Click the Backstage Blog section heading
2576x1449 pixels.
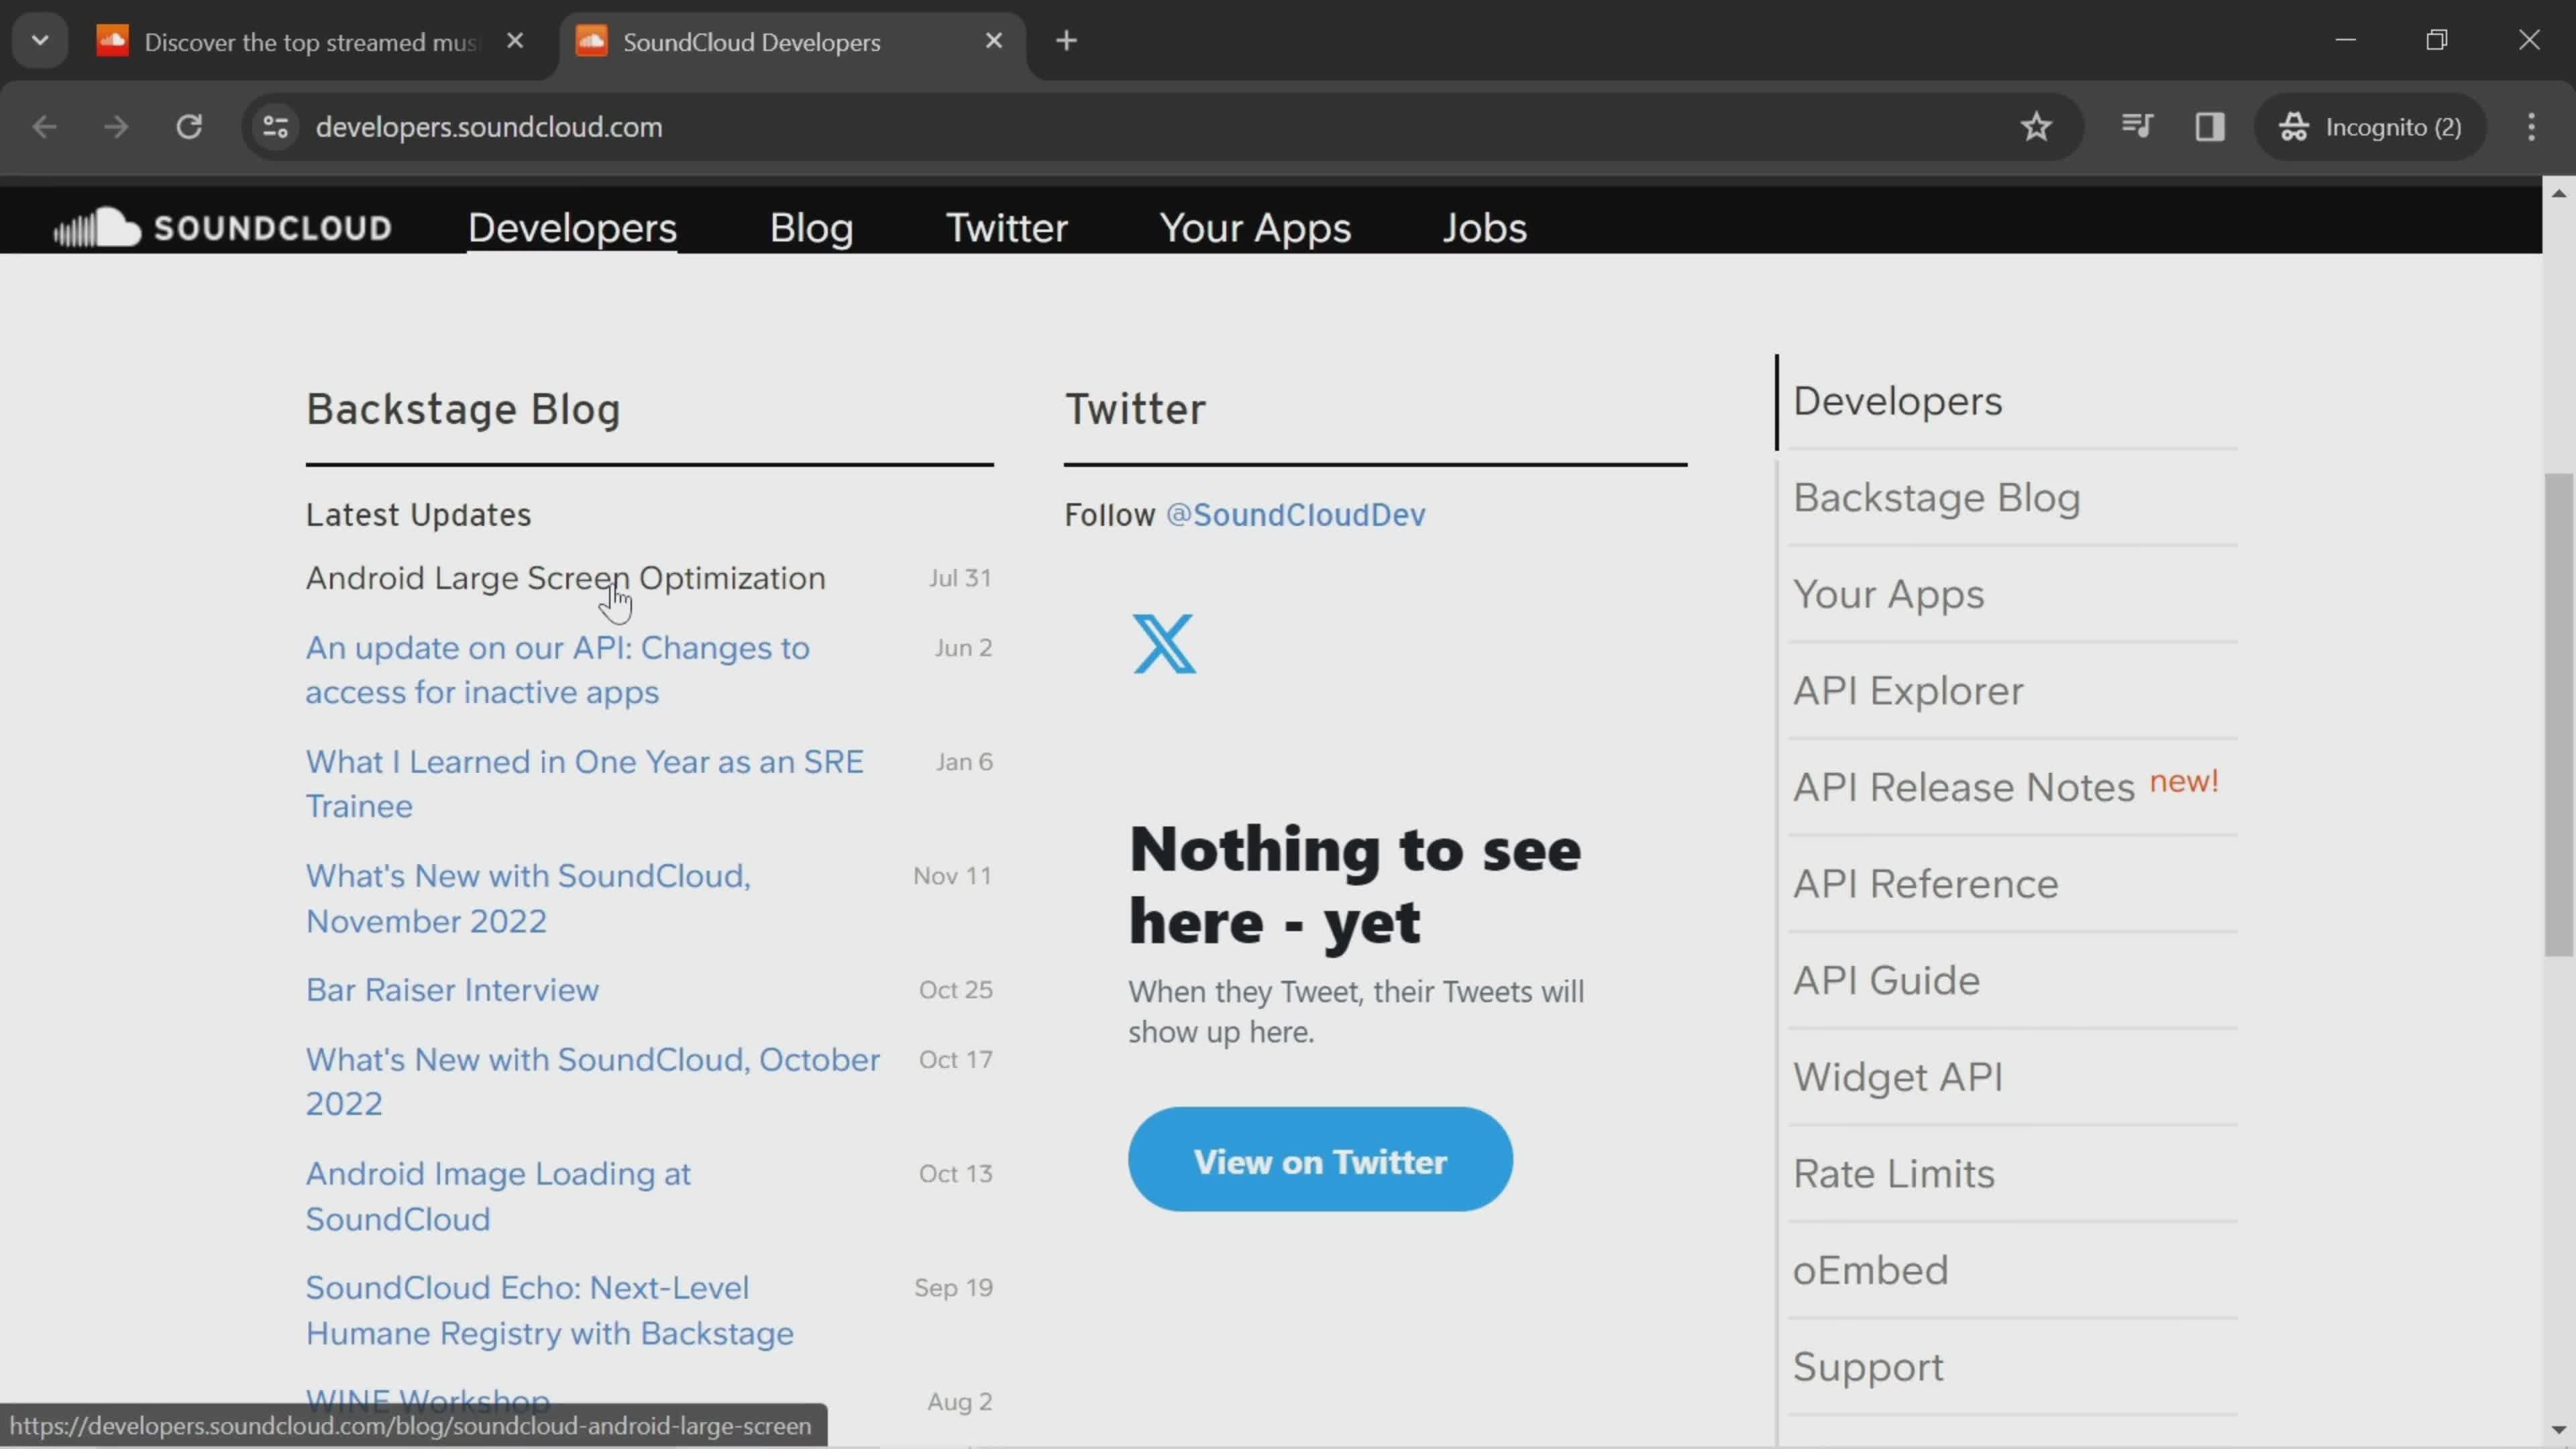463,409
